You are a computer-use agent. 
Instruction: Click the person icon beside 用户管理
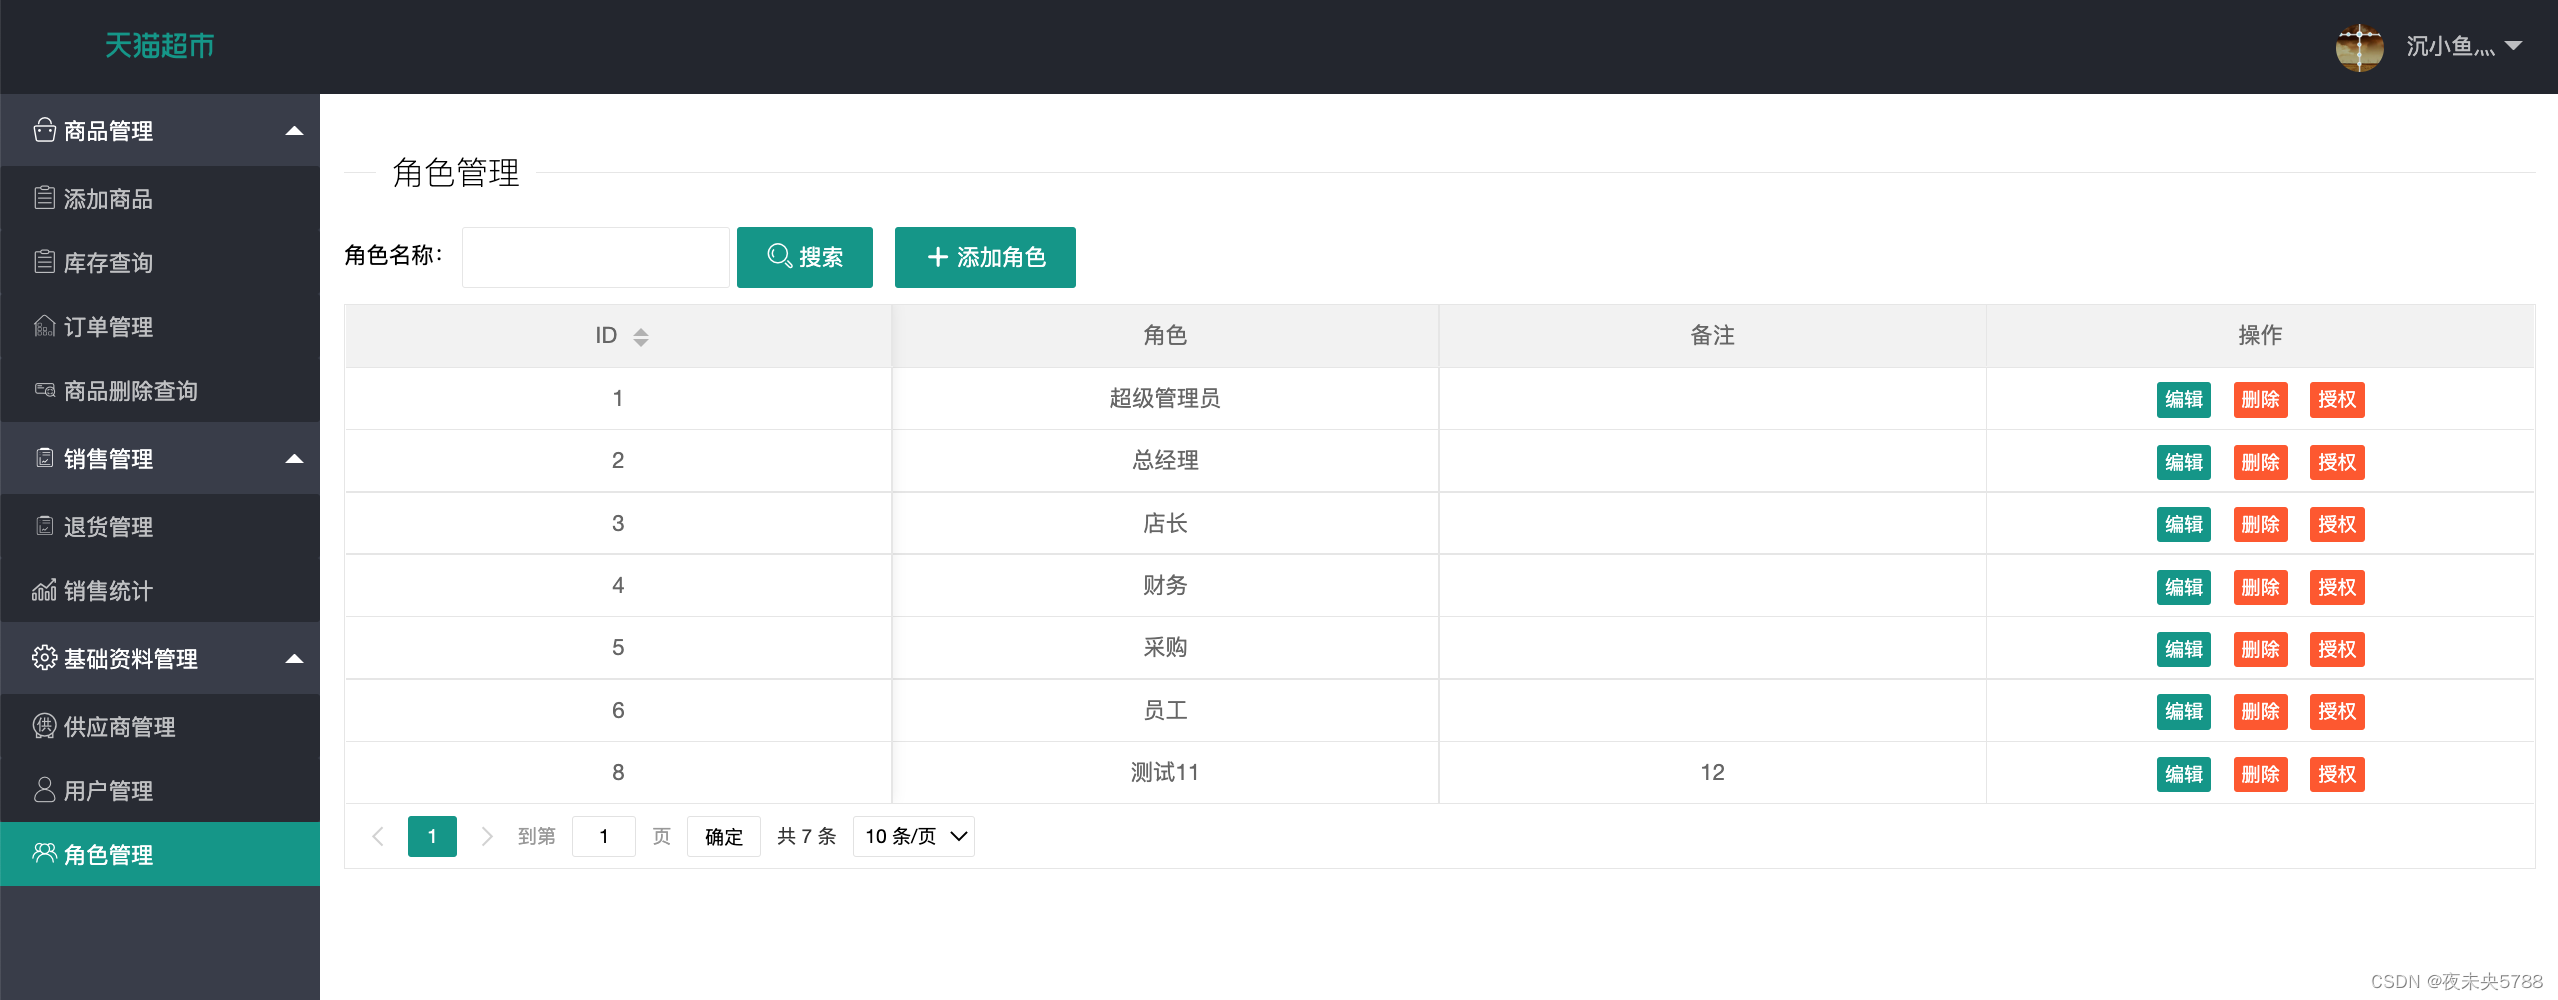pyautogui.click(x=43, y=790)
